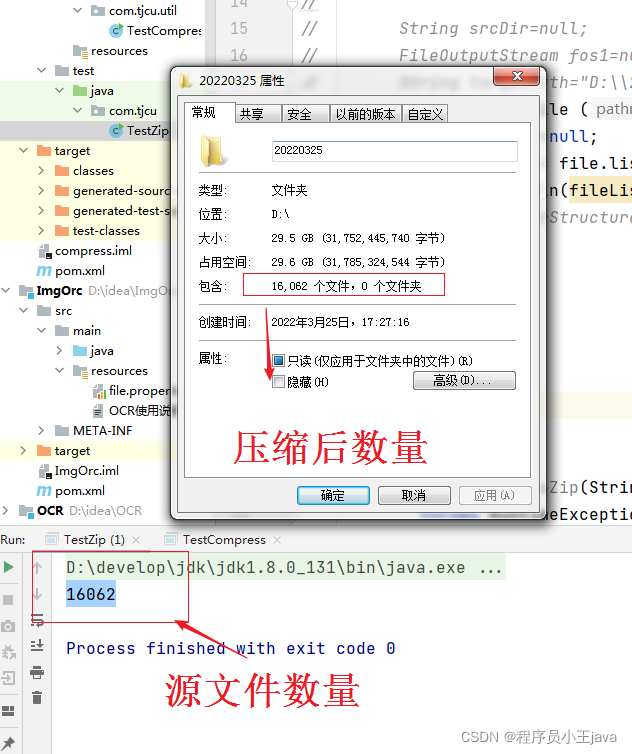Switch to TestCompress run tab

pyautogui.click(x=224, y=540)
